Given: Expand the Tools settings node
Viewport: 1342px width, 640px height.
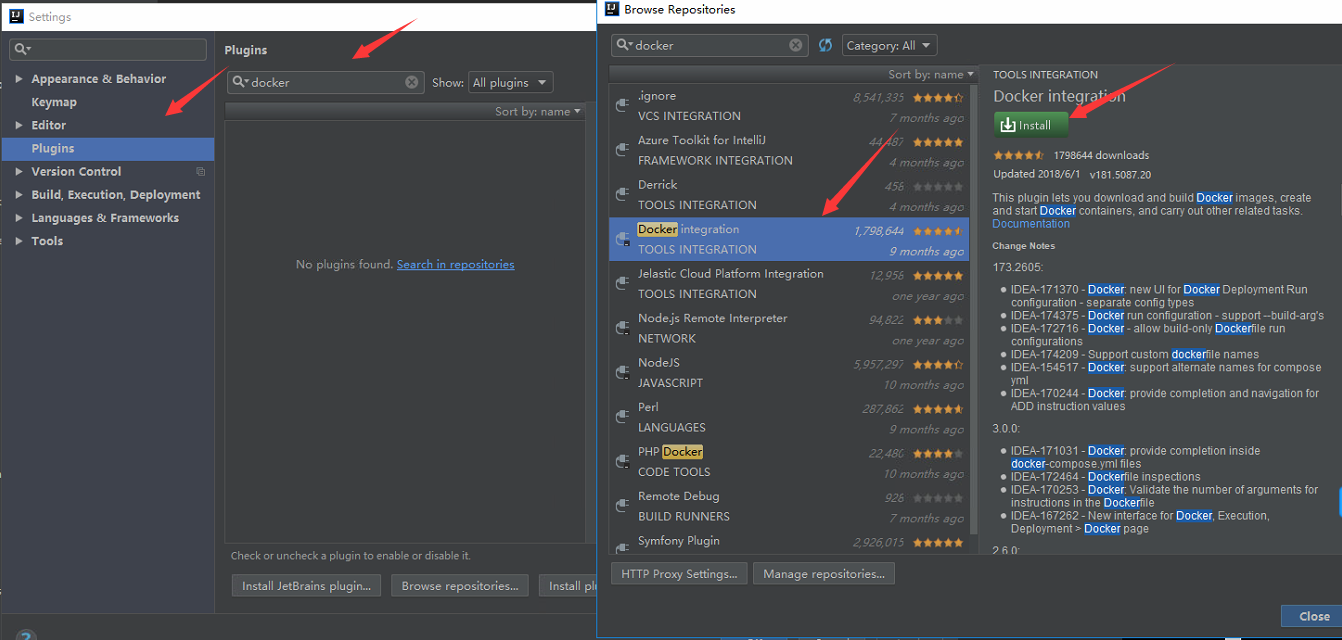Looking at the screenshot, I should pyautogui.click(x=19, y=241).
